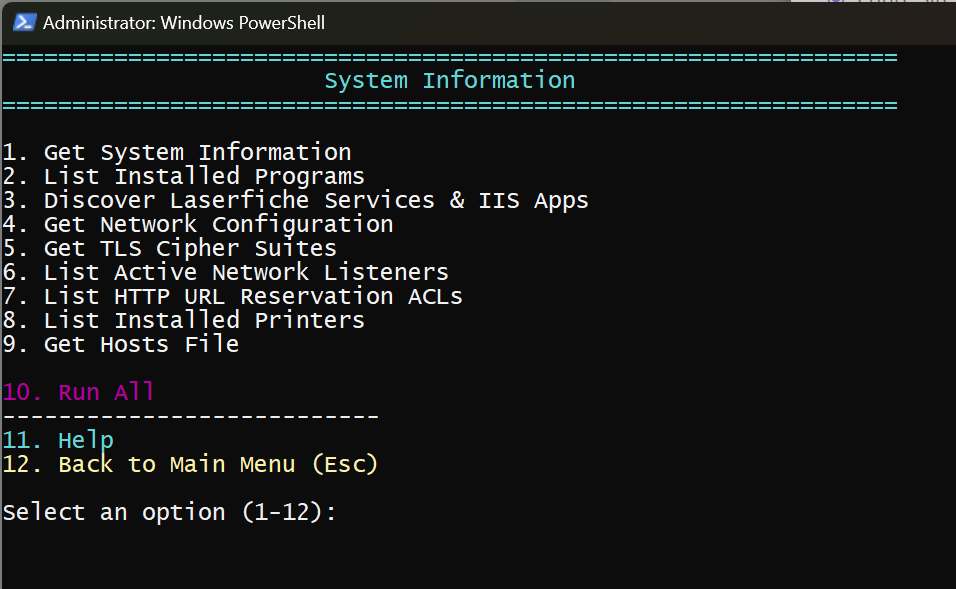
Task: Select List Installed Programs menu entry
Action: click(183, 176)
